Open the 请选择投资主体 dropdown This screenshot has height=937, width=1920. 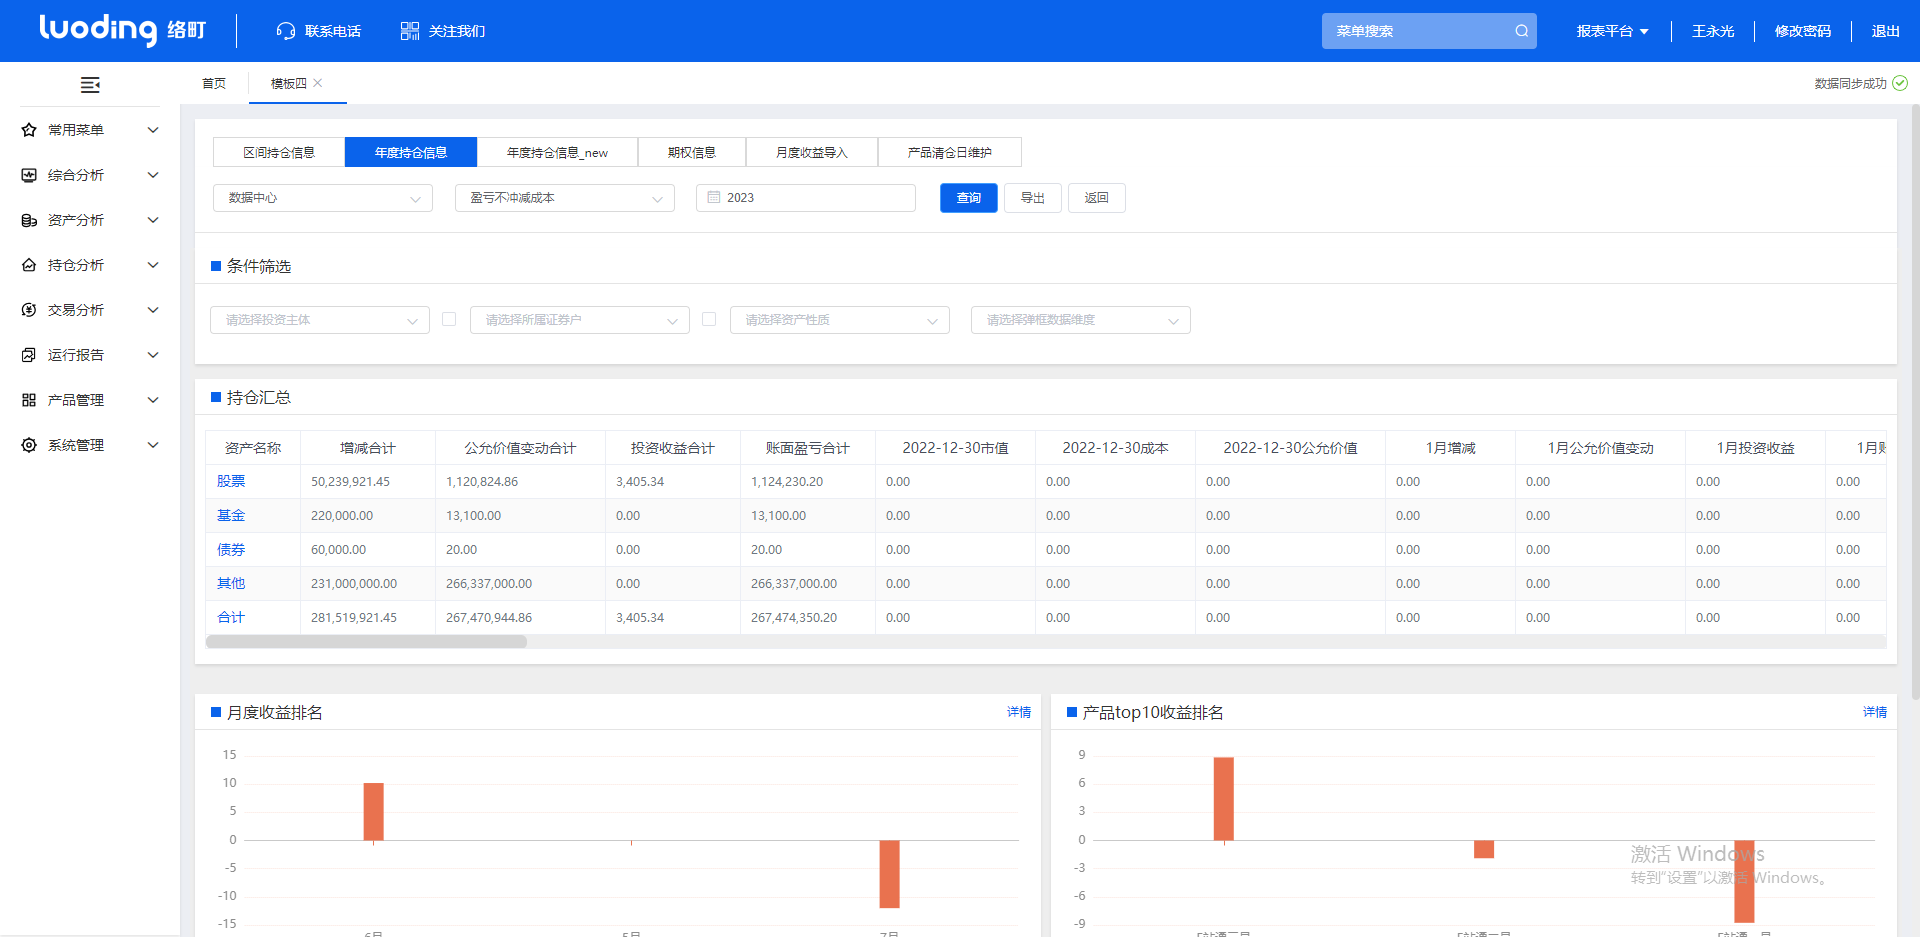[x=320, y=320]
